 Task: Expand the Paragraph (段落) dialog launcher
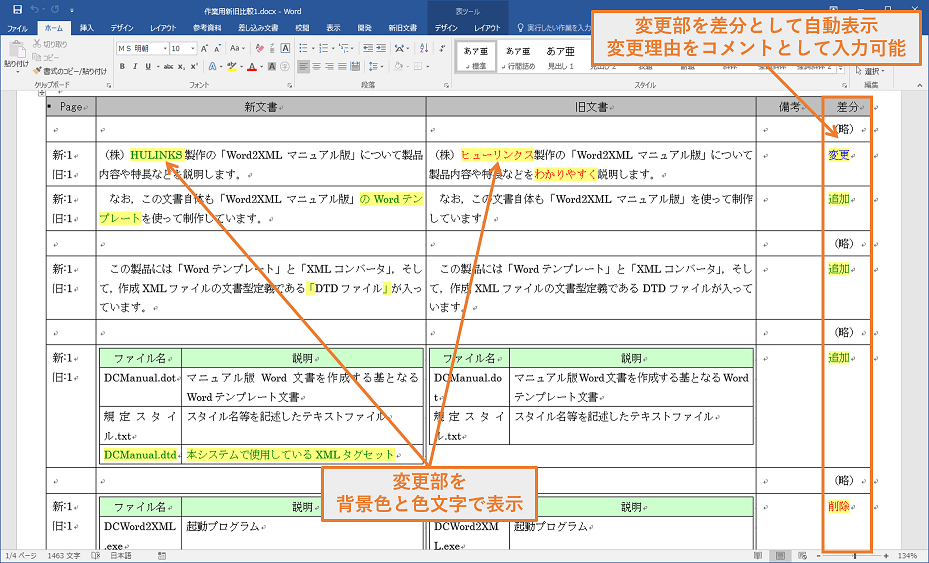click(446, 85)
